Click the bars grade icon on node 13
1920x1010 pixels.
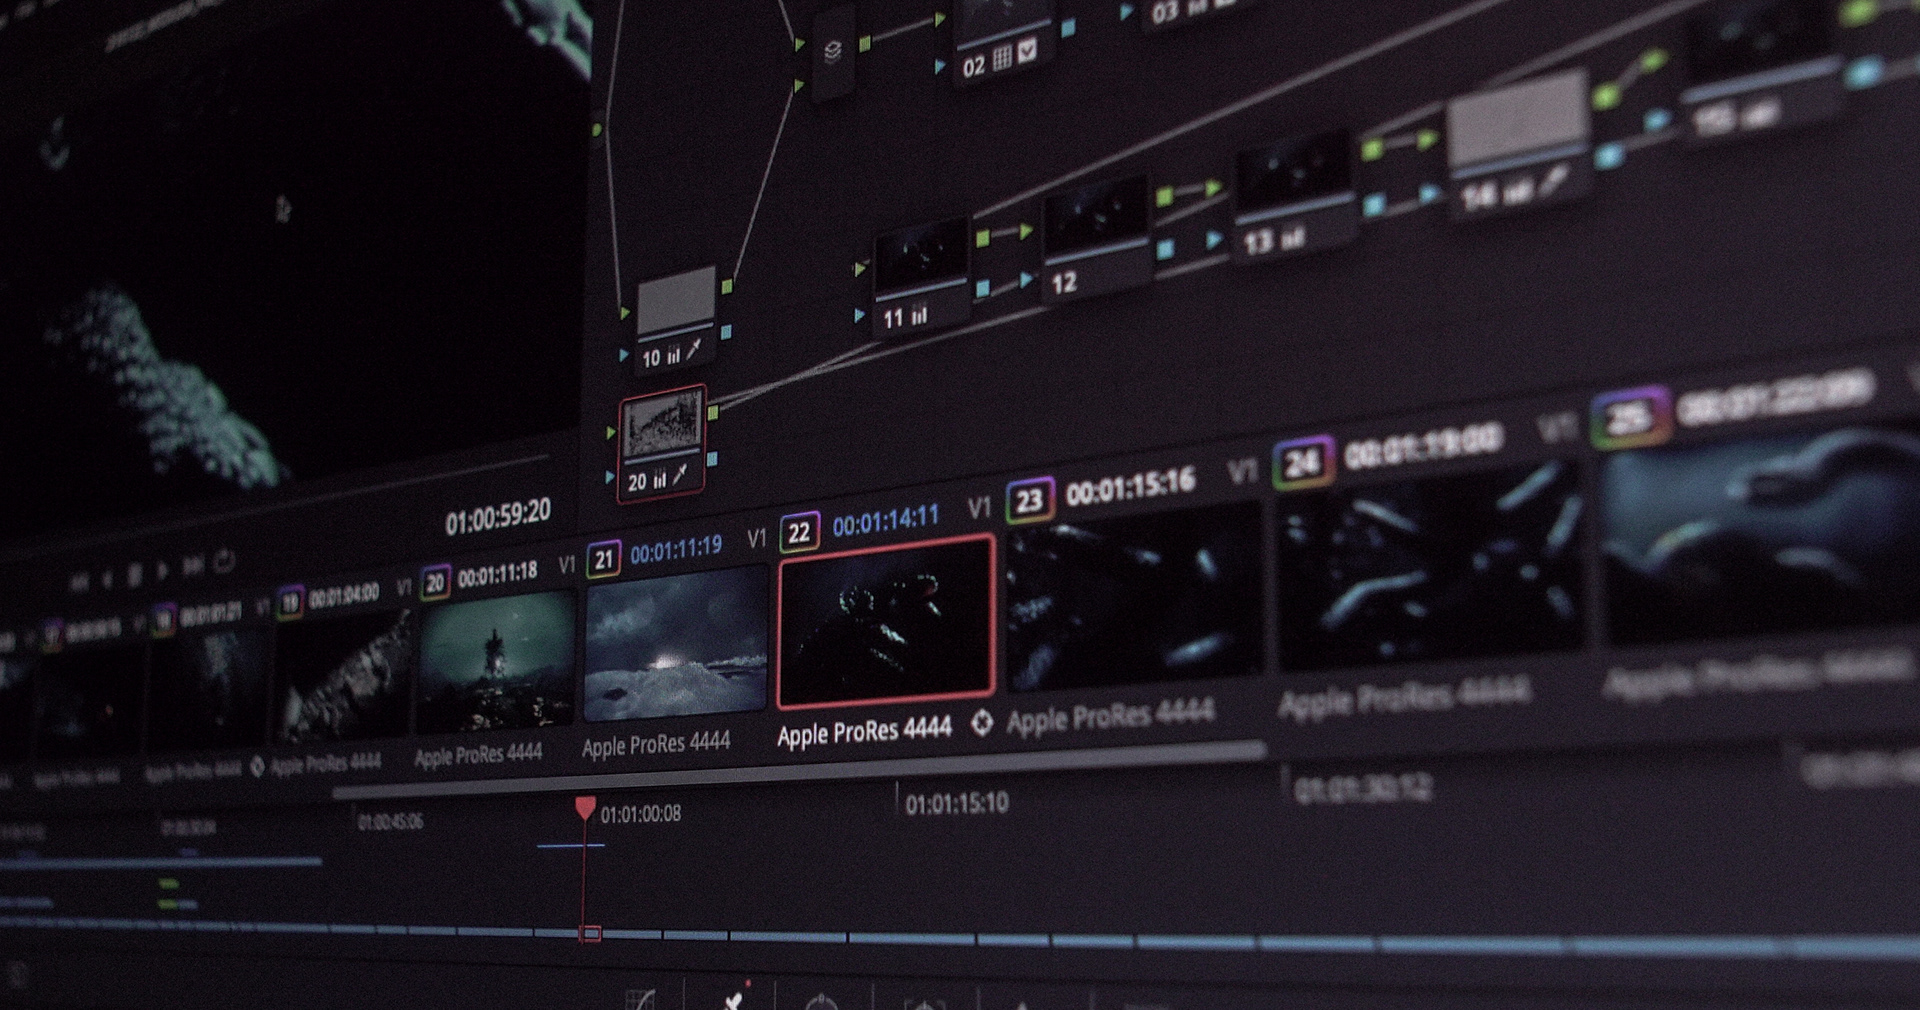[1293, 239]
